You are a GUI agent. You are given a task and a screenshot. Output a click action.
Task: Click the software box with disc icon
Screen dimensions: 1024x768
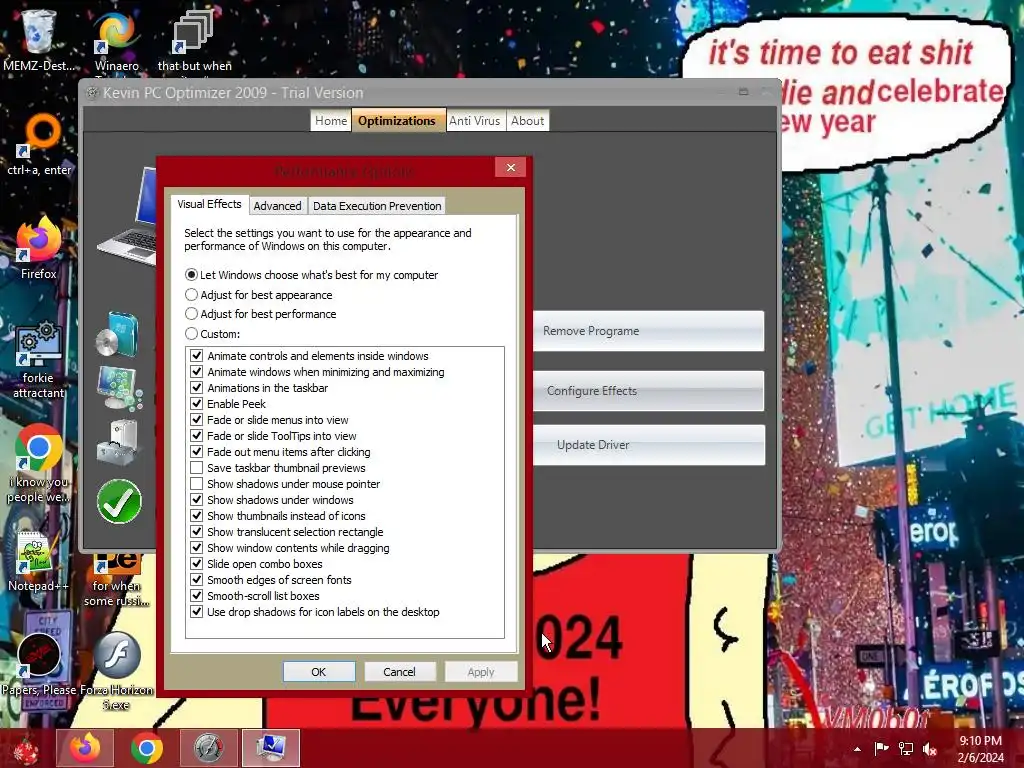(118, 334)
